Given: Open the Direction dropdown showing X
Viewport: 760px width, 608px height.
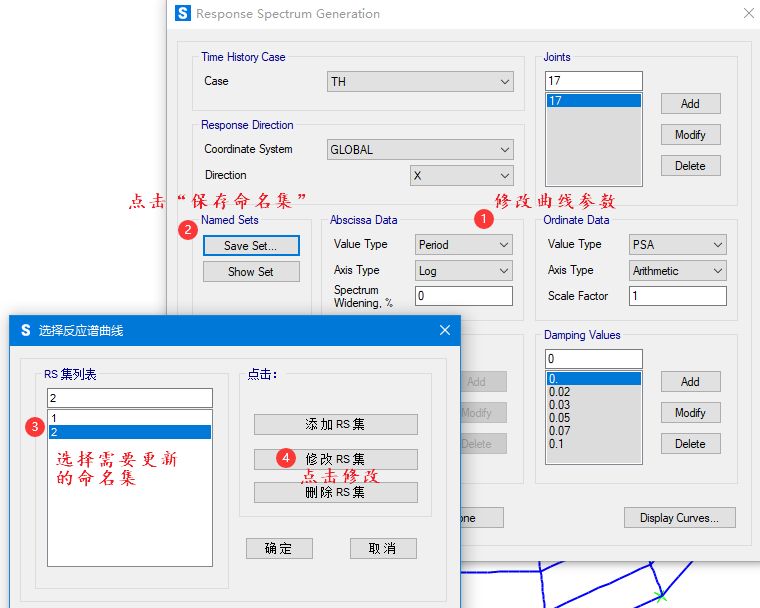Looking at the screenshot, I should pyautogui.click(x=461, y=176).
